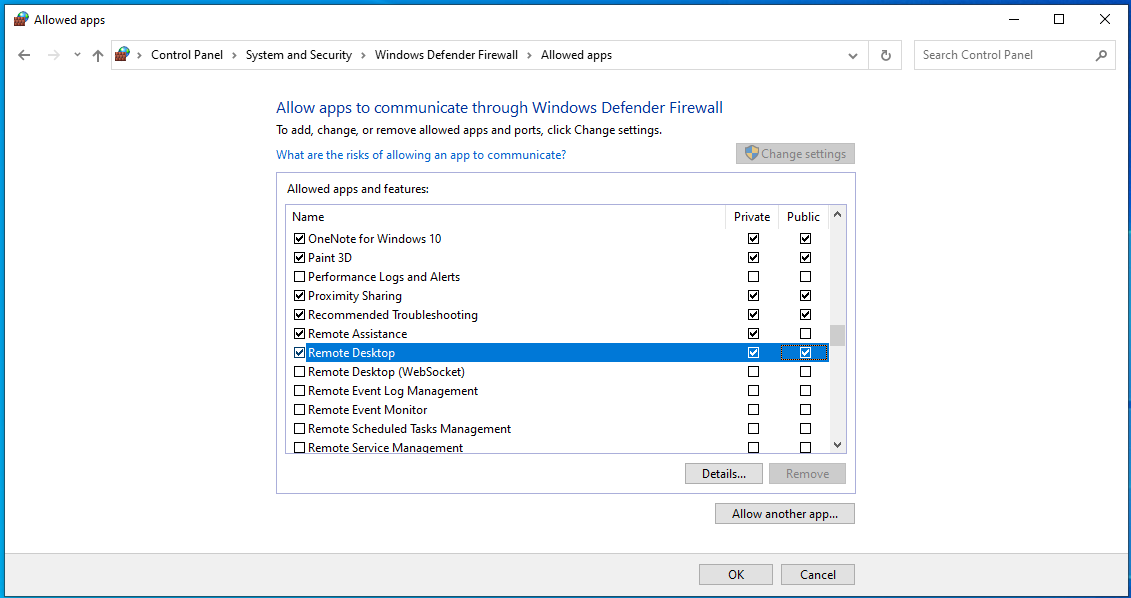Toggle OneNote for Windows 10 Public checkbox

point(806,239)
